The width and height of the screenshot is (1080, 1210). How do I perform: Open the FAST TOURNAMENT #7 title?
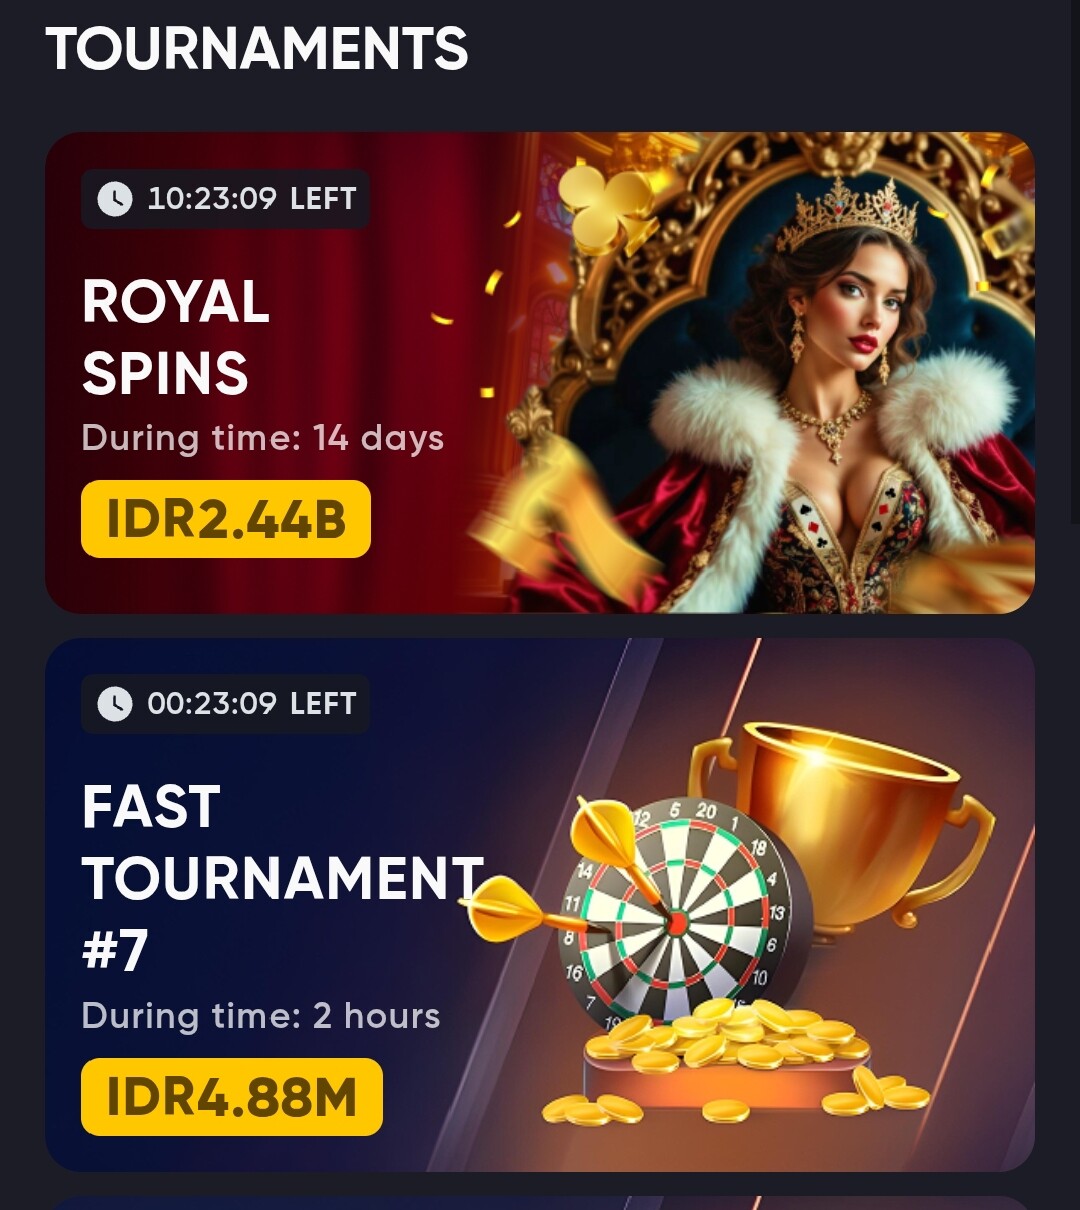tap(282, 878)
